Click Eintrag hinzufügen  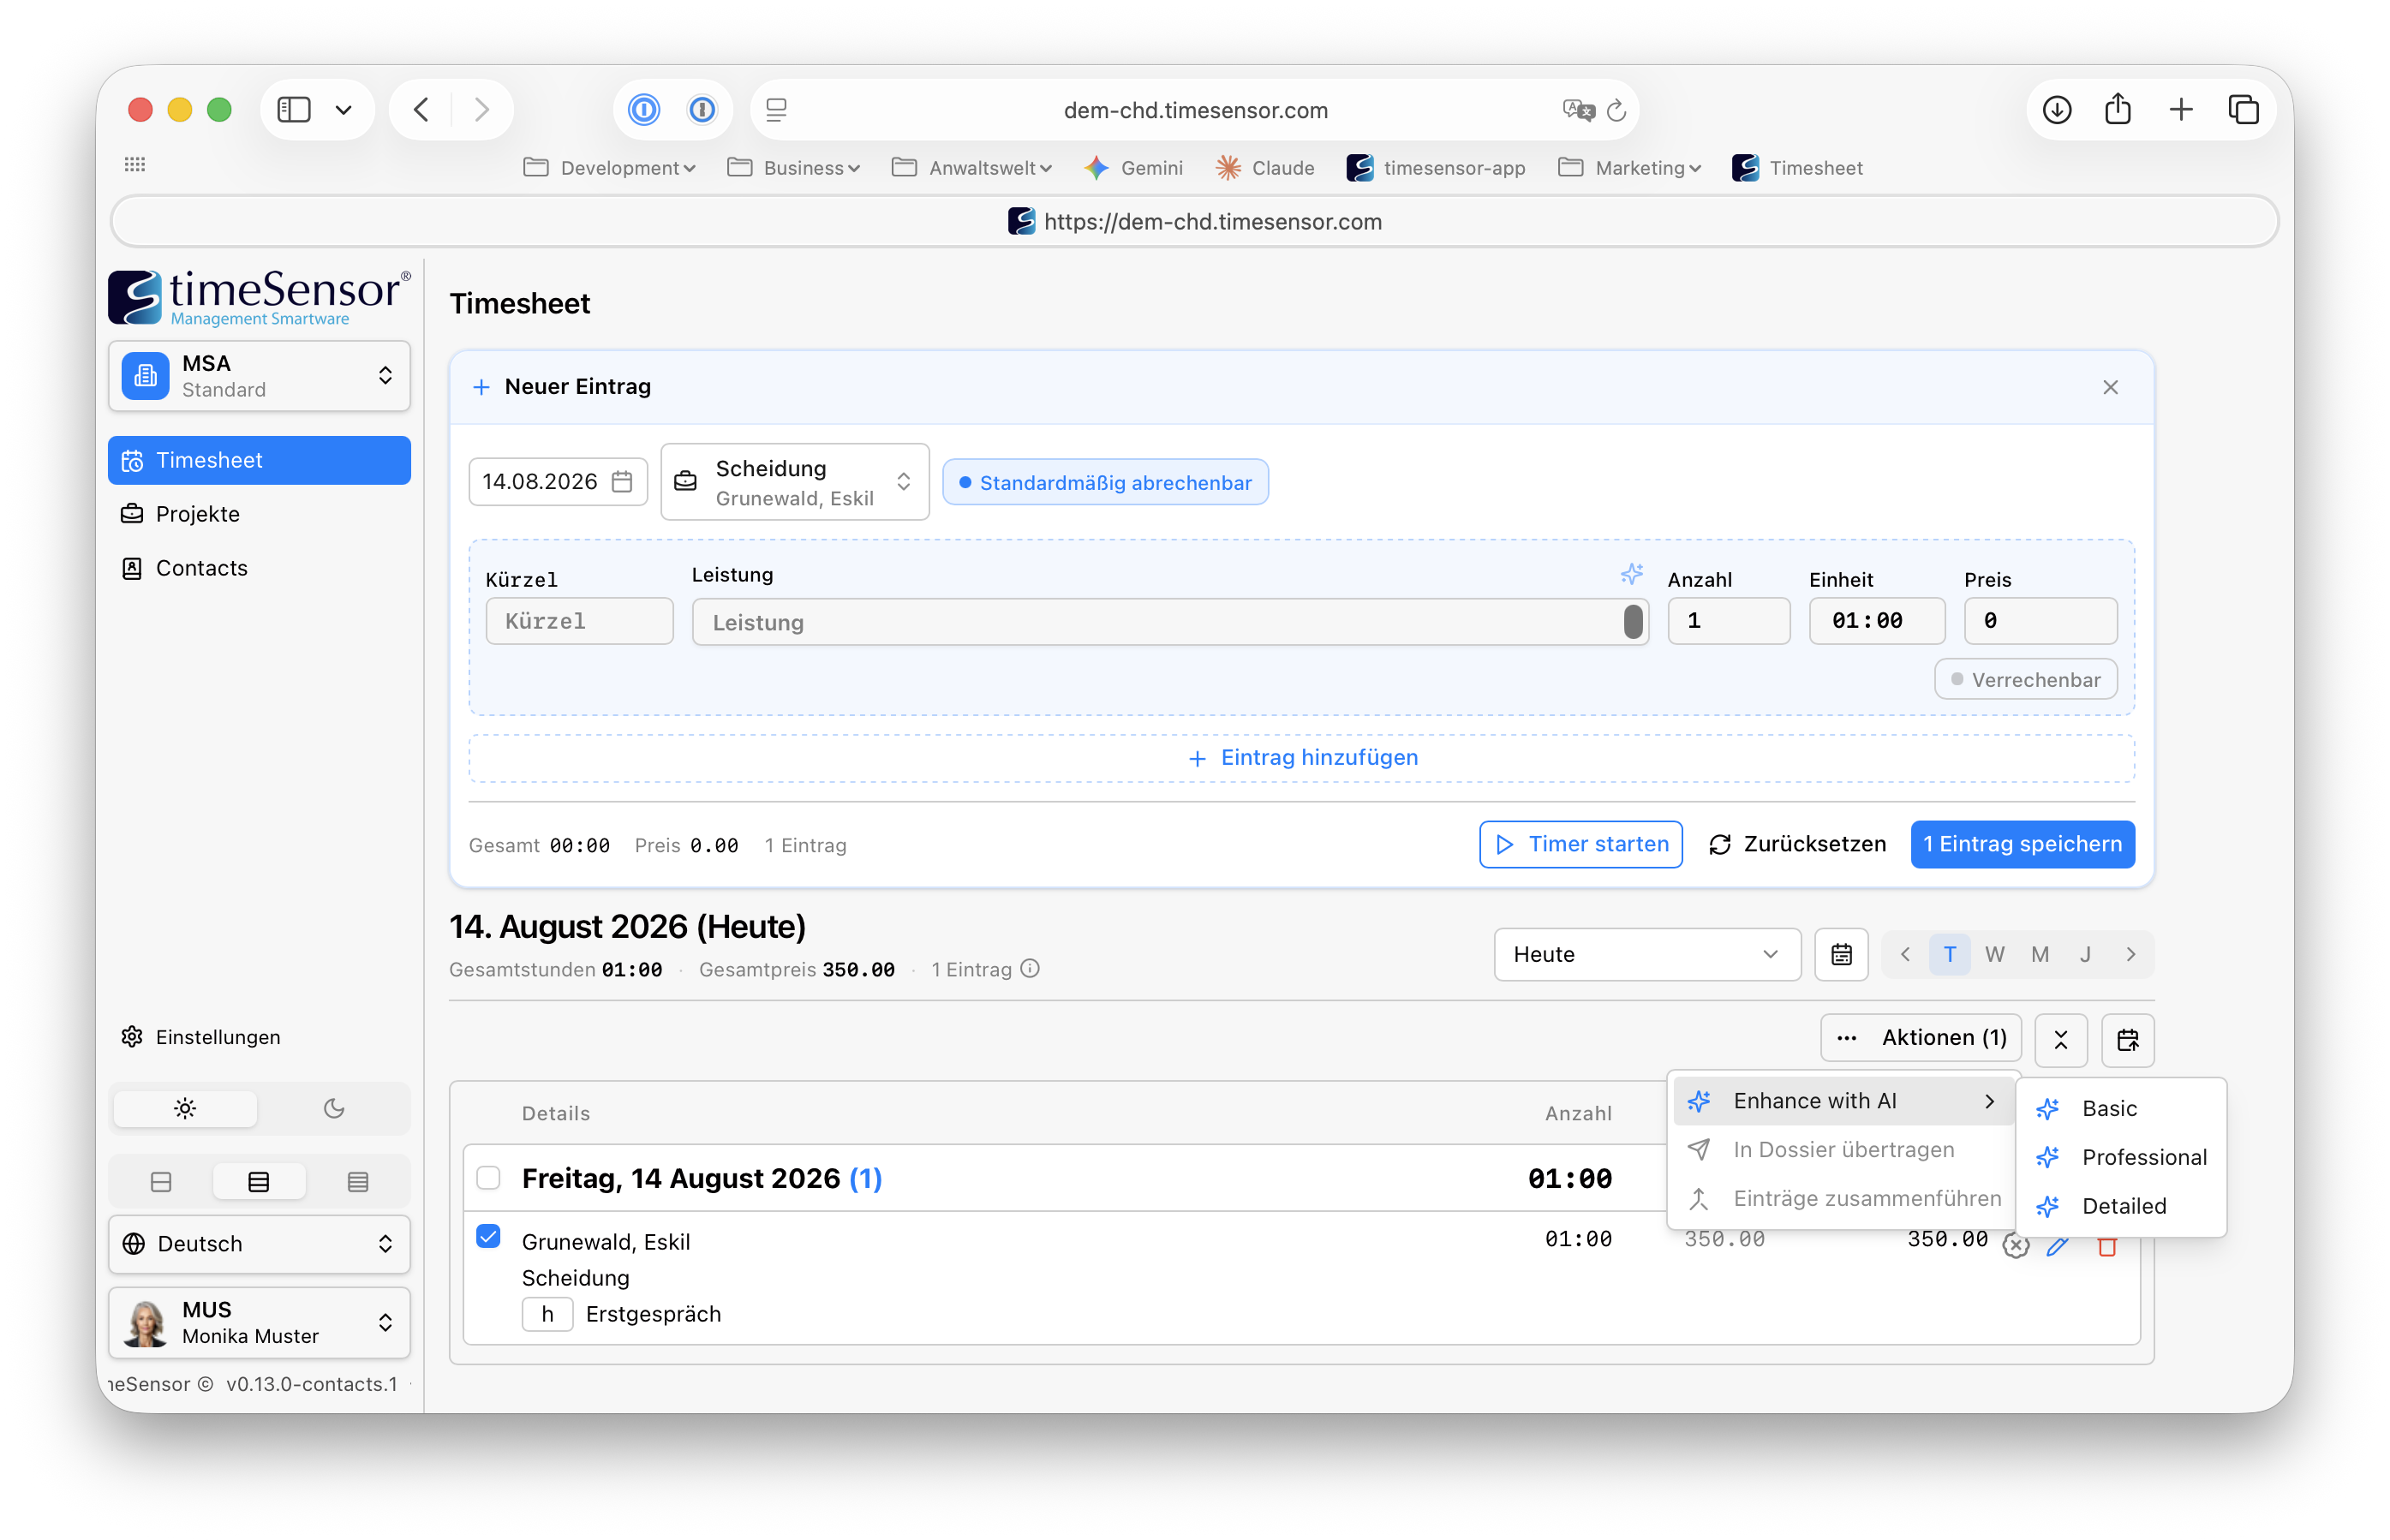point(1302,758)
